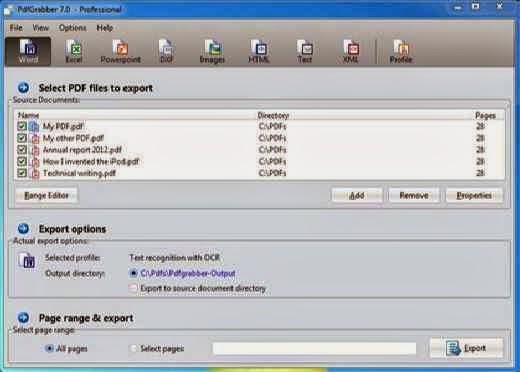Image resolution: width=520 pixels, height=372 pixels.
Task: Click the arrow icon beside Page range & export
Action: 23,318
